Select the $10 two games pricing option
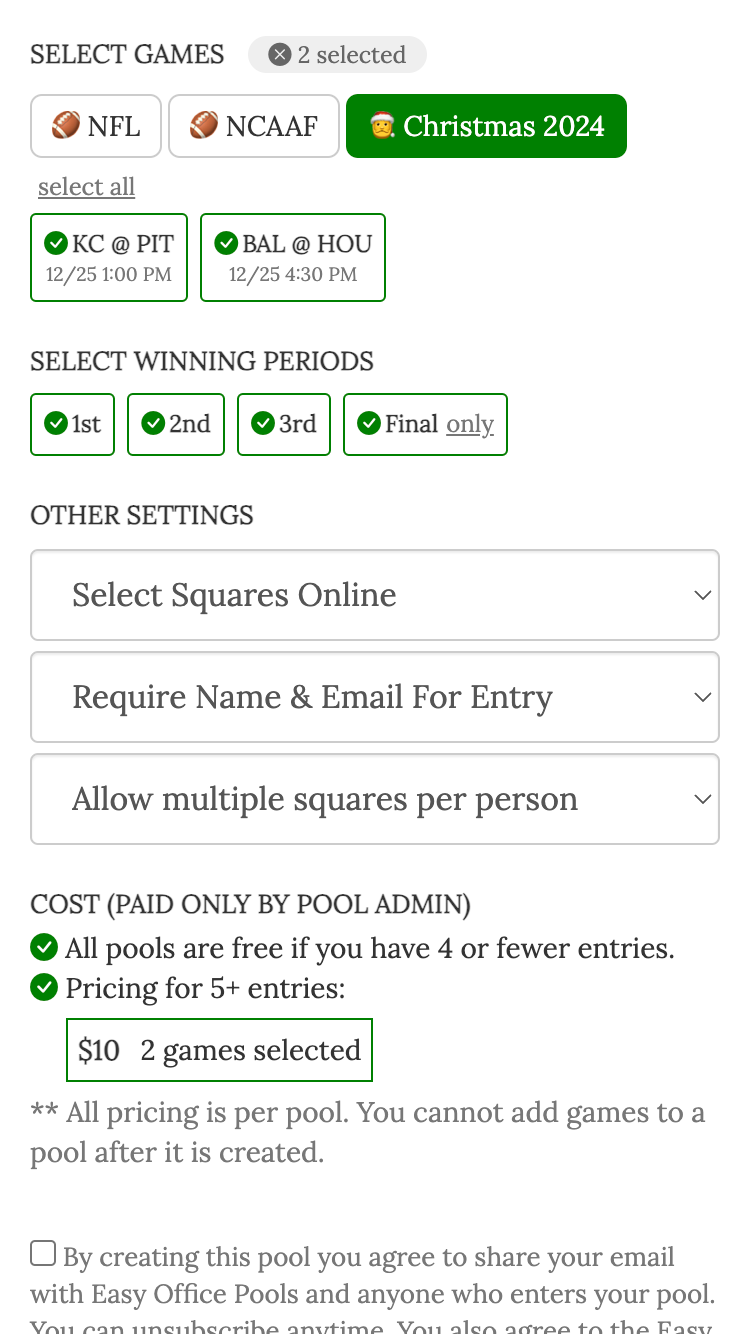This screenshot has height=1334, width=750. click(x=219, y=1050)
